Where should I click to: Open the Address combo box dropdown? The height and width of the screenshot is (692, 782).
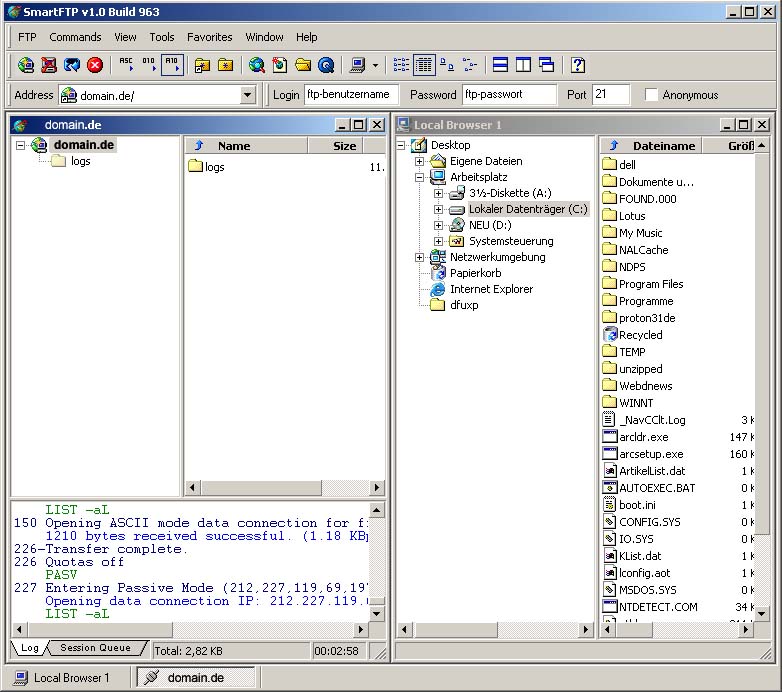(247, 95)
